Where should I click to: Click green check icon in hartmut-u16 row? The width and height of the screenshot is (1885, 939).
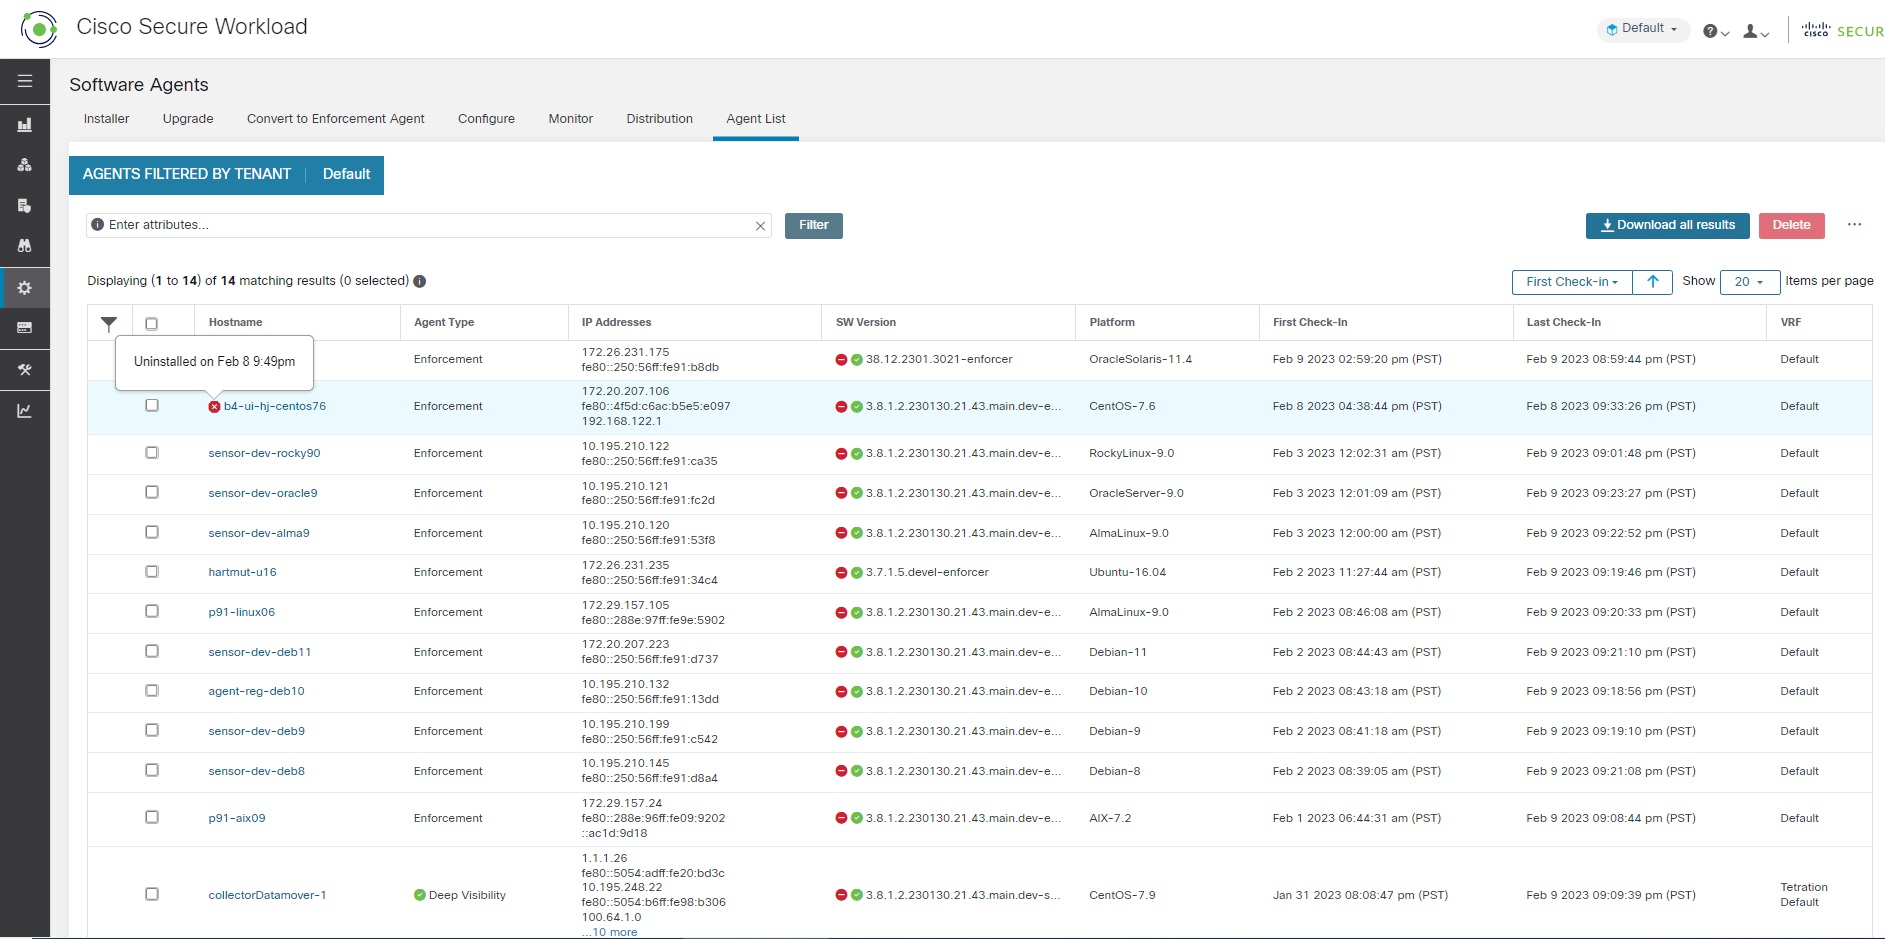coord(857,573)
